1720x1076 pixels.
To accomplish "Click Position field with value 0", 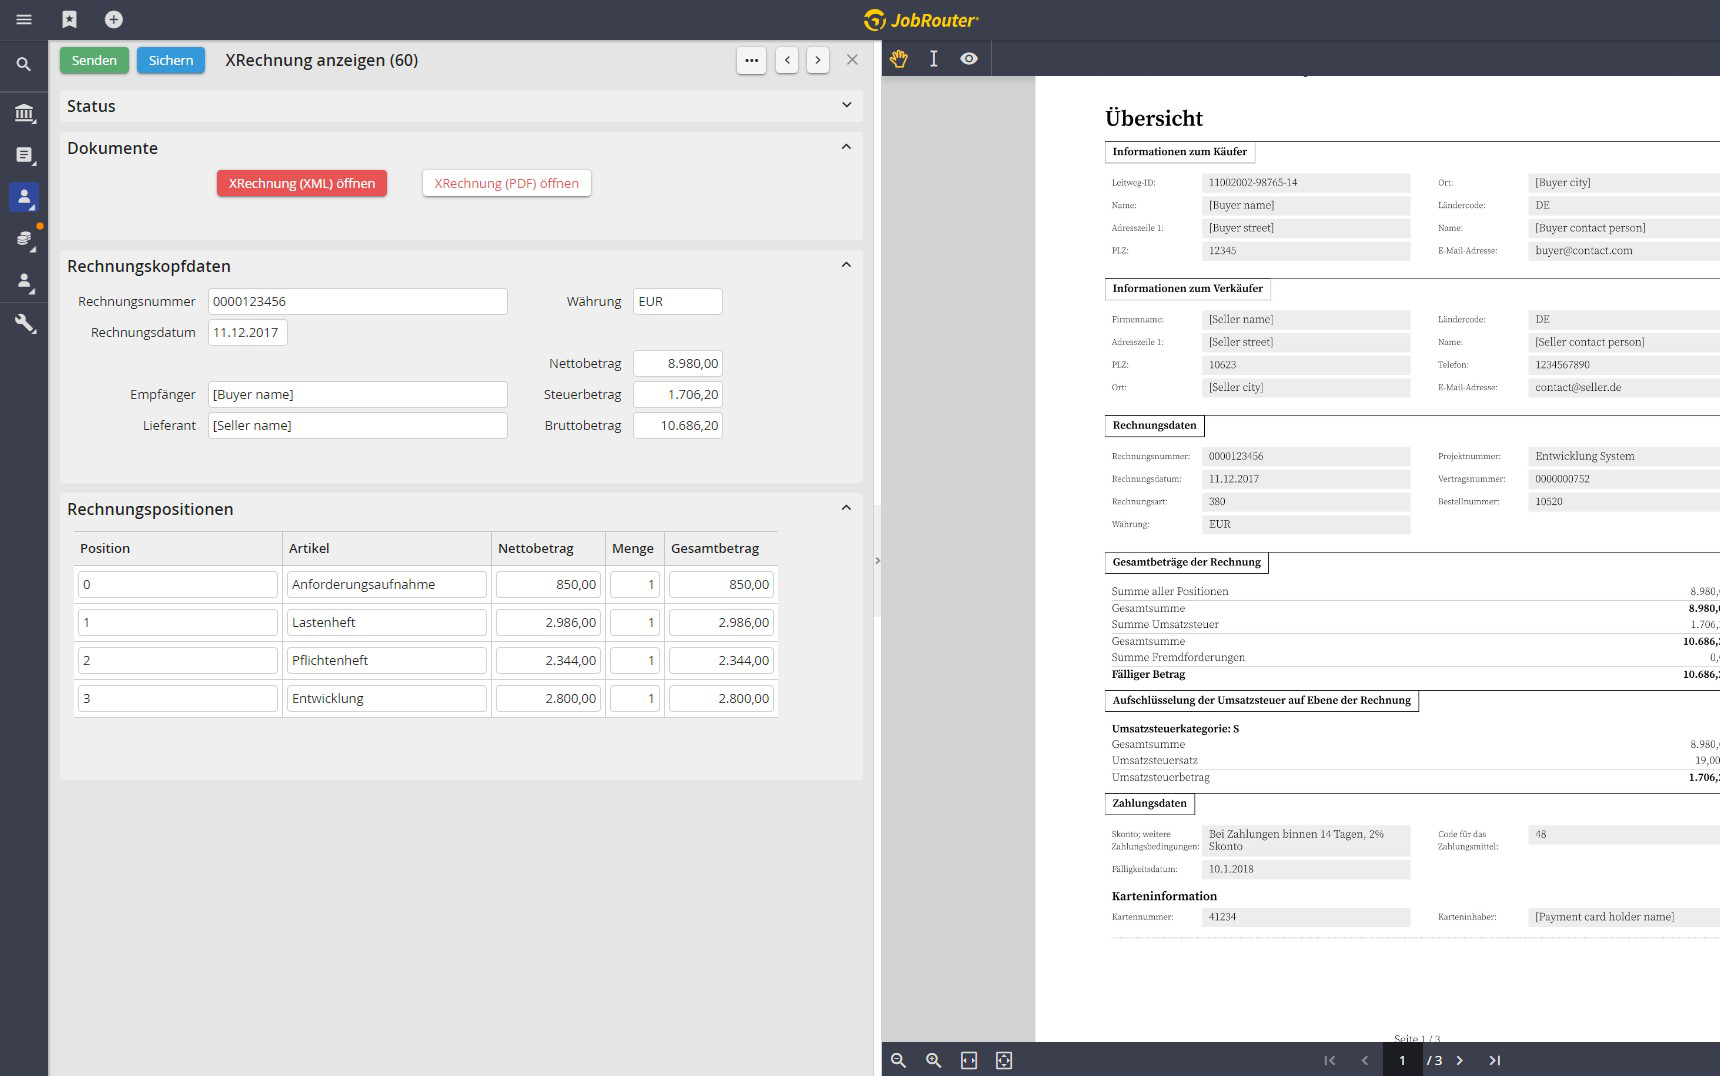I will [178, 584].
